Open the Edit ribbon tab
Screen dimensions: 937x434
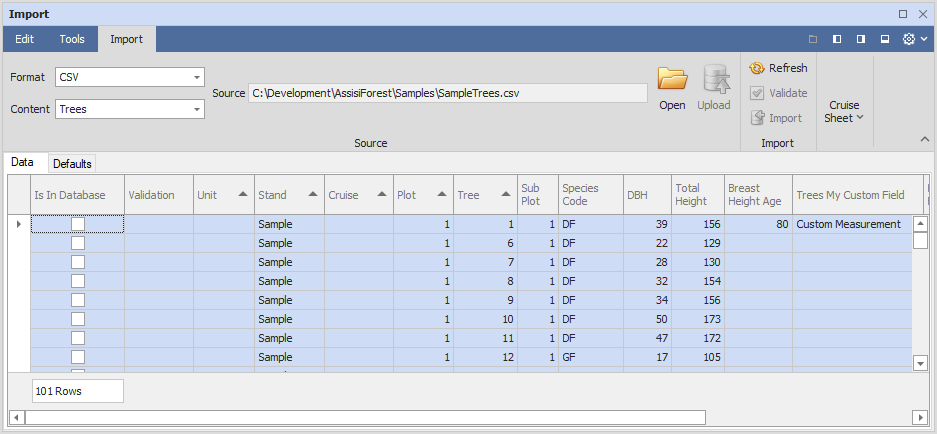click(x=25, y=39)
